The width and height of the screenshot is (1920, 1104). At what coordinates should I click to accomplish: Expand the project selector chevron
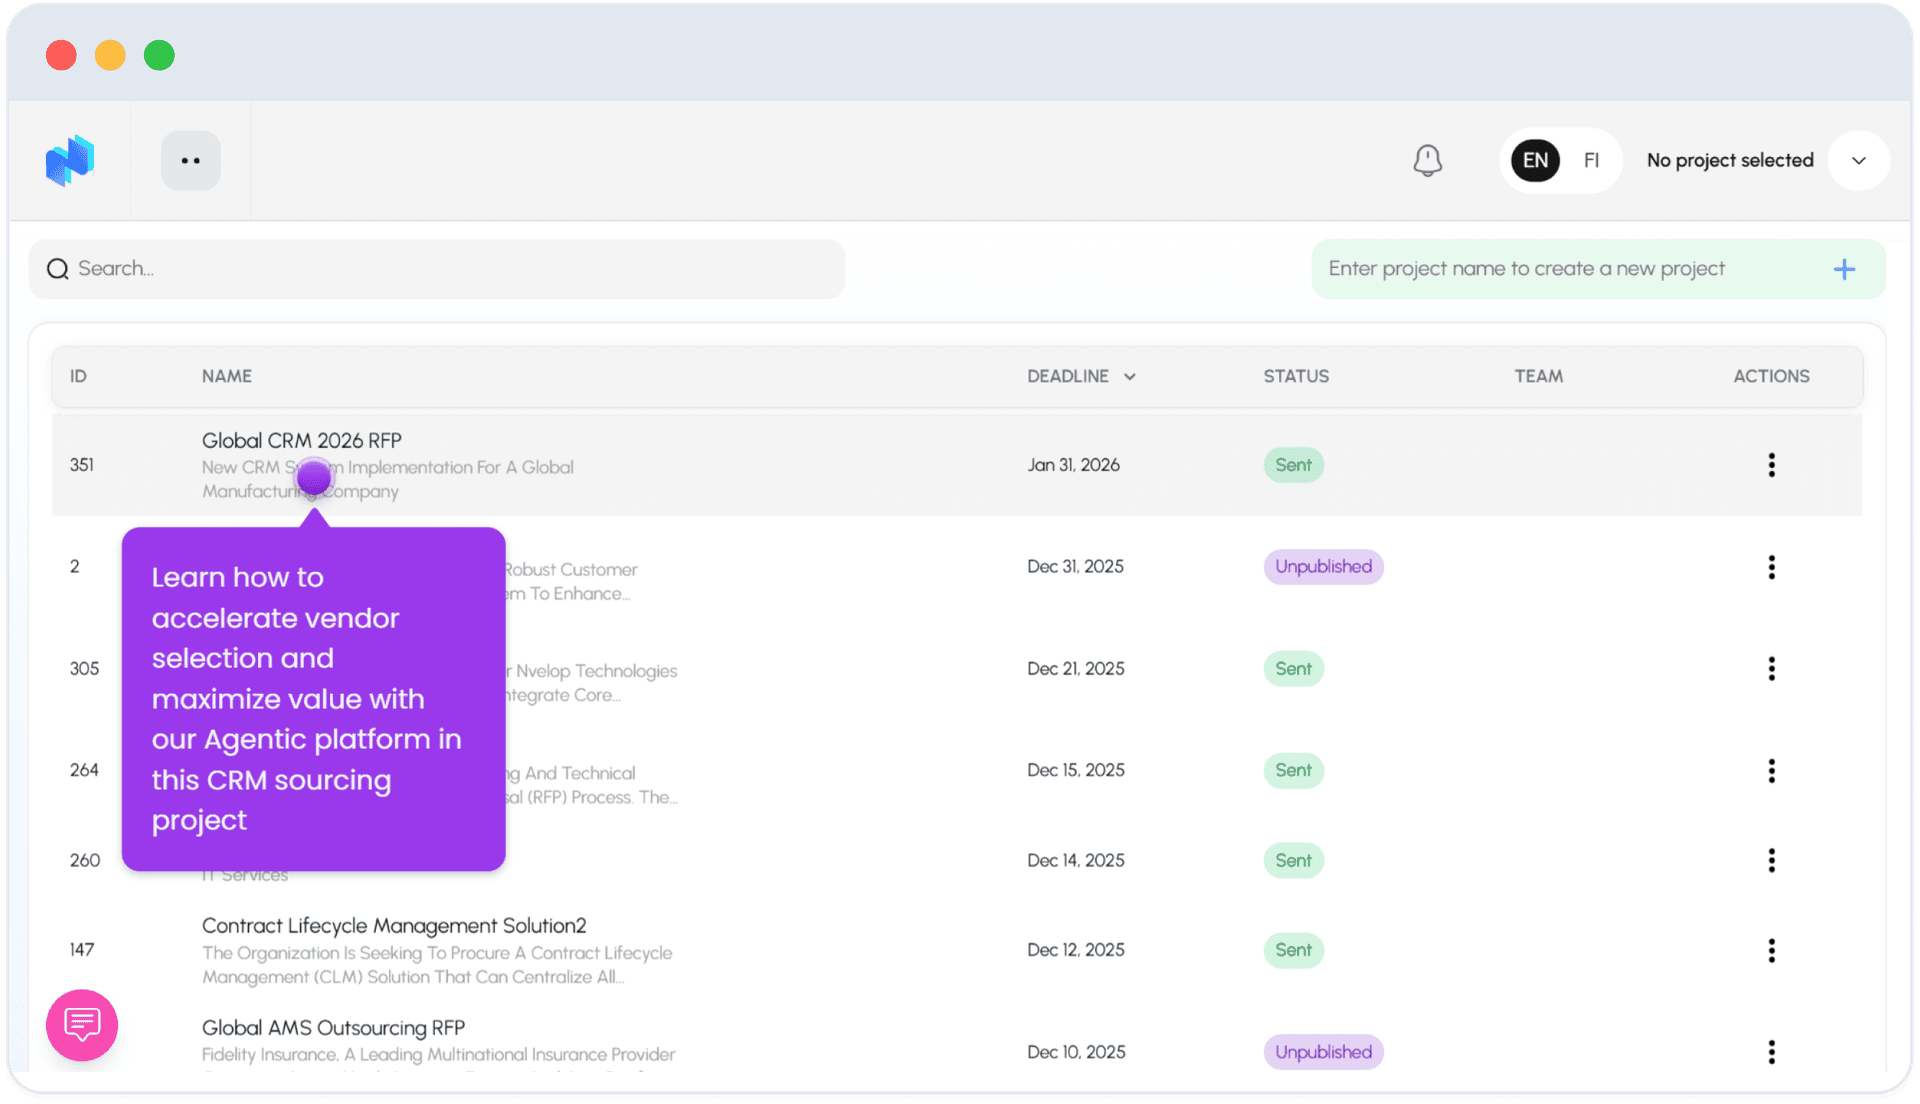pos(1859,160)
